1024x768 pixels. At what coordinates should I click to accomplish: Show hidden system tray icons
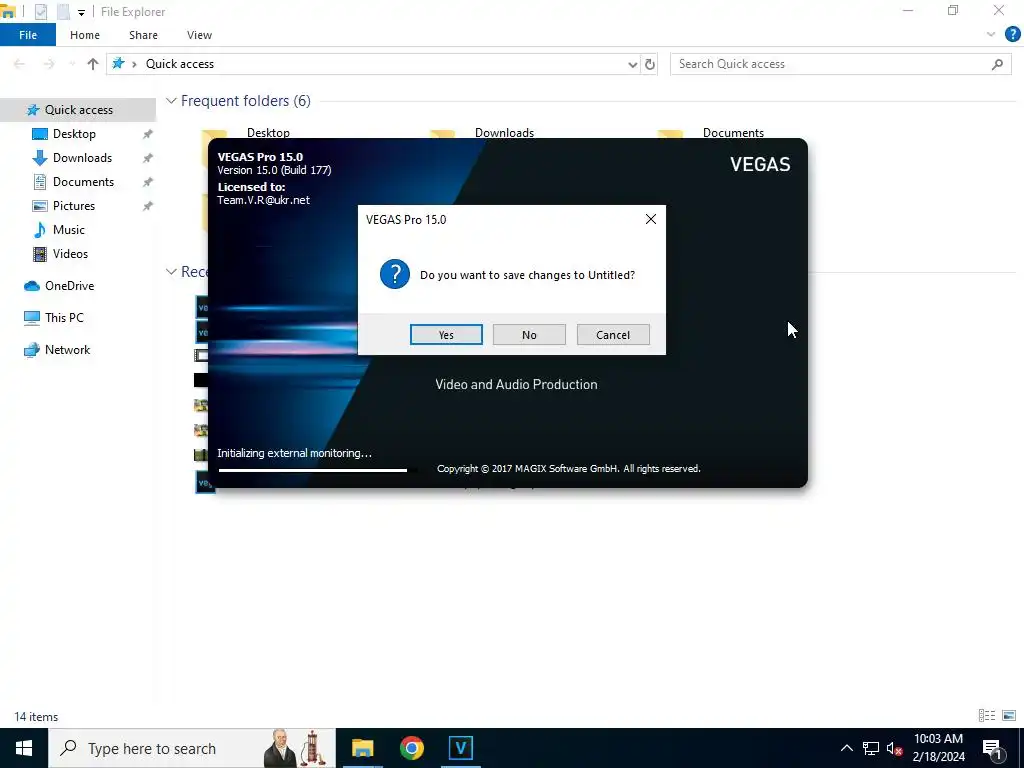tap(846, 748)
